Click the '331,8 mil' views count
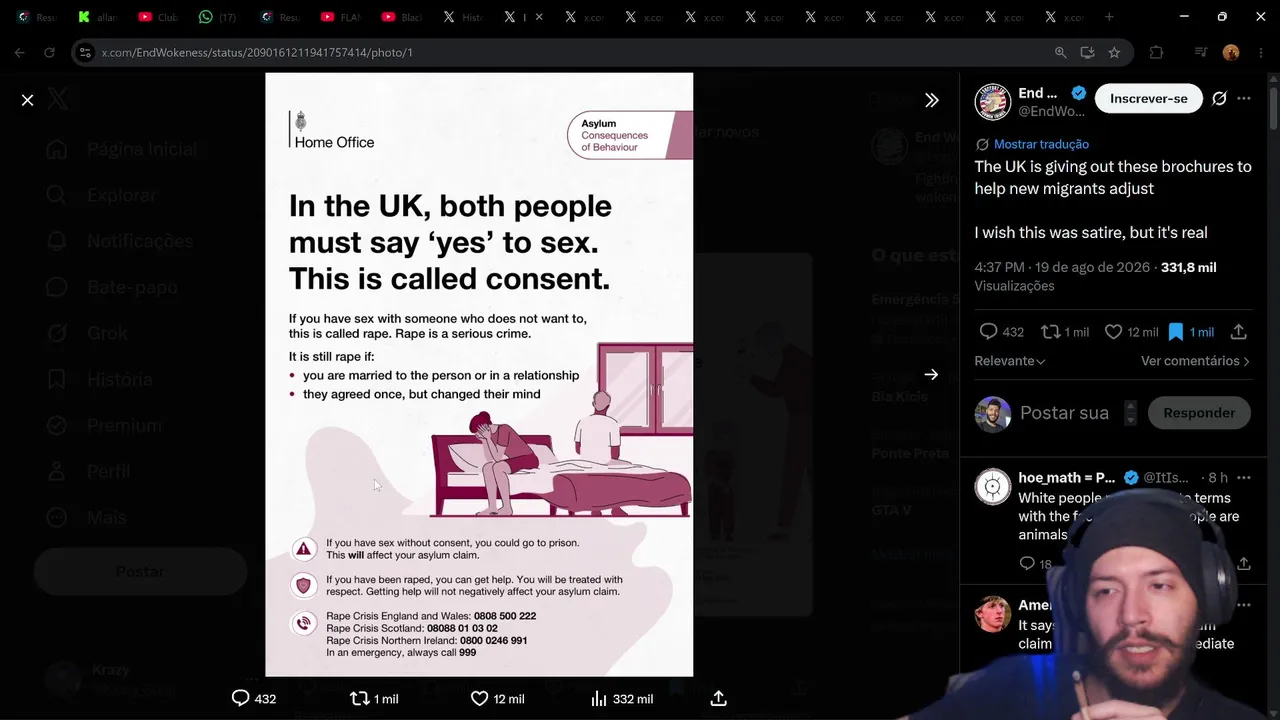Screen dimensions: 1280x720 pos(1189,267)
